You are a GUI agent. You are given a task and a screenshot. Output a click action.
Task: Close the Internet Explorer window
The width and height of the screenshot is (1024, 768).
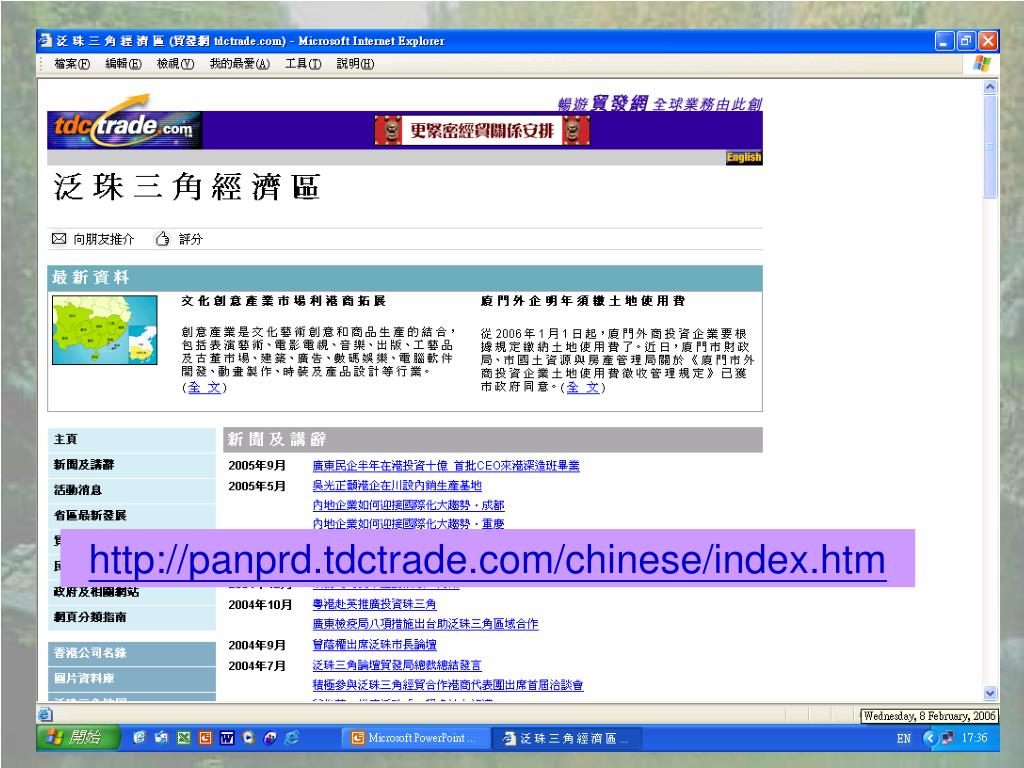pyautogui.click(x=988, y=41)
